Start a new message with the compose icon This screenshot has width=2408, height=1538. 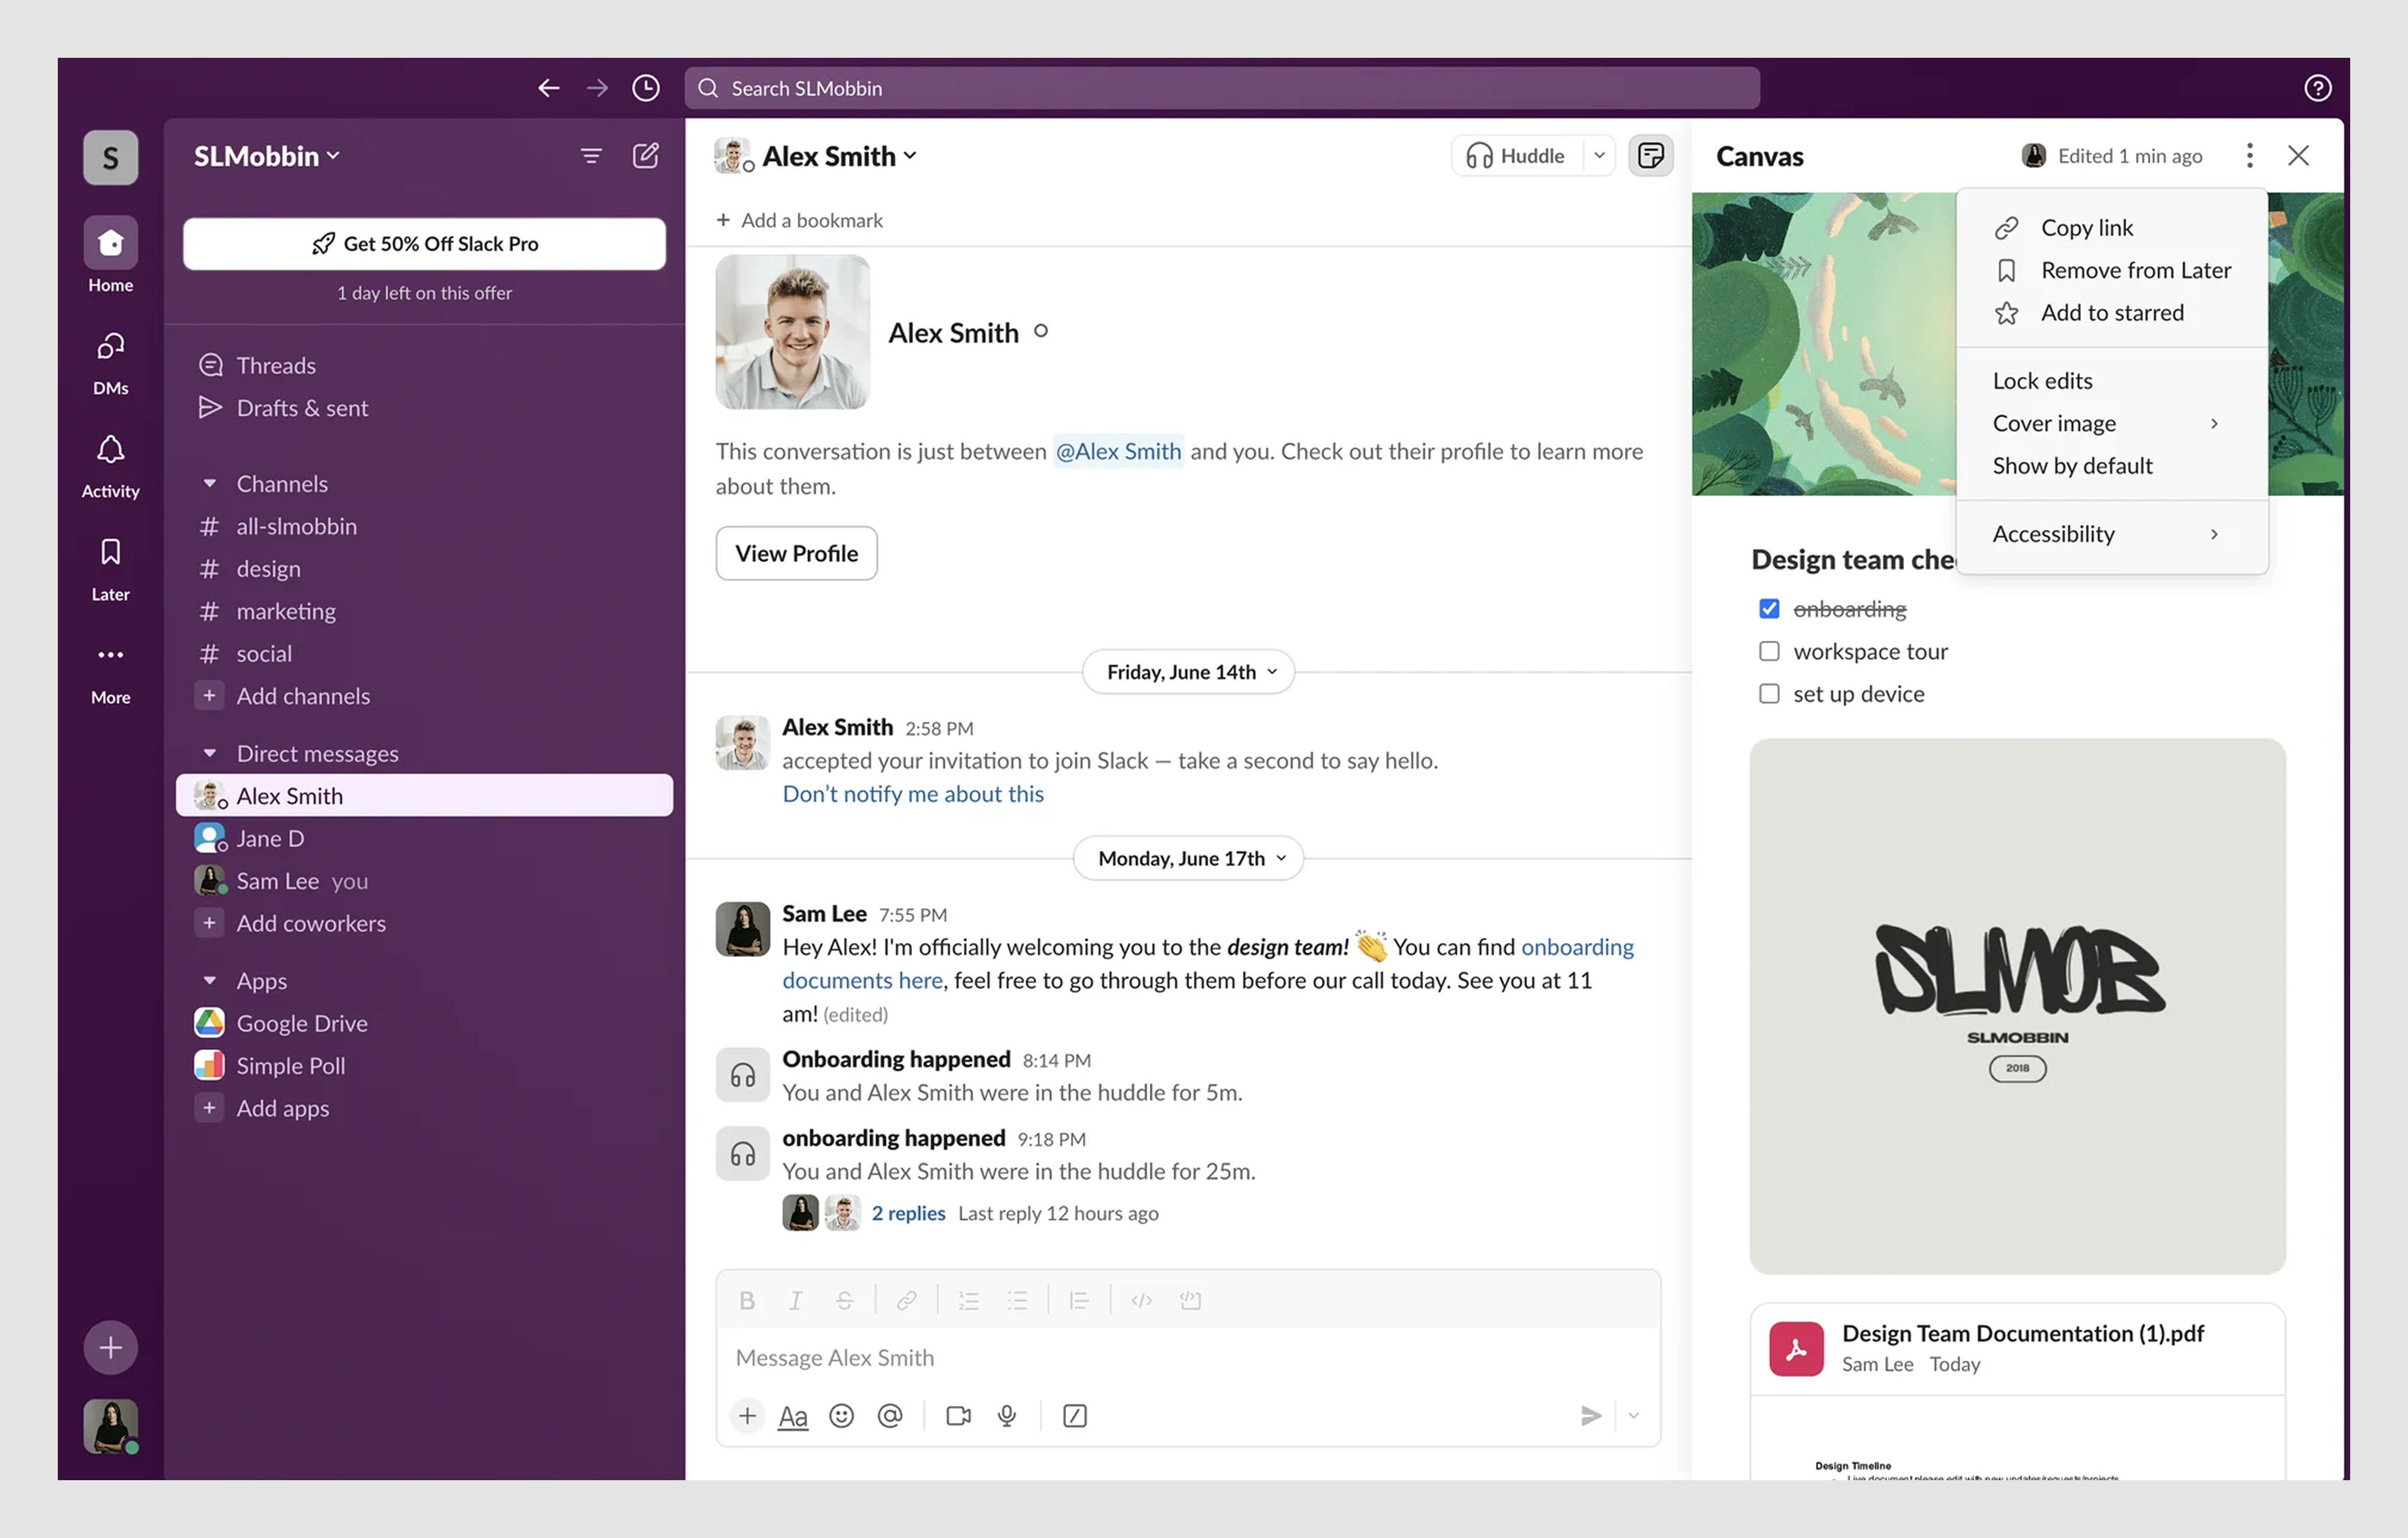click(646, 156)
